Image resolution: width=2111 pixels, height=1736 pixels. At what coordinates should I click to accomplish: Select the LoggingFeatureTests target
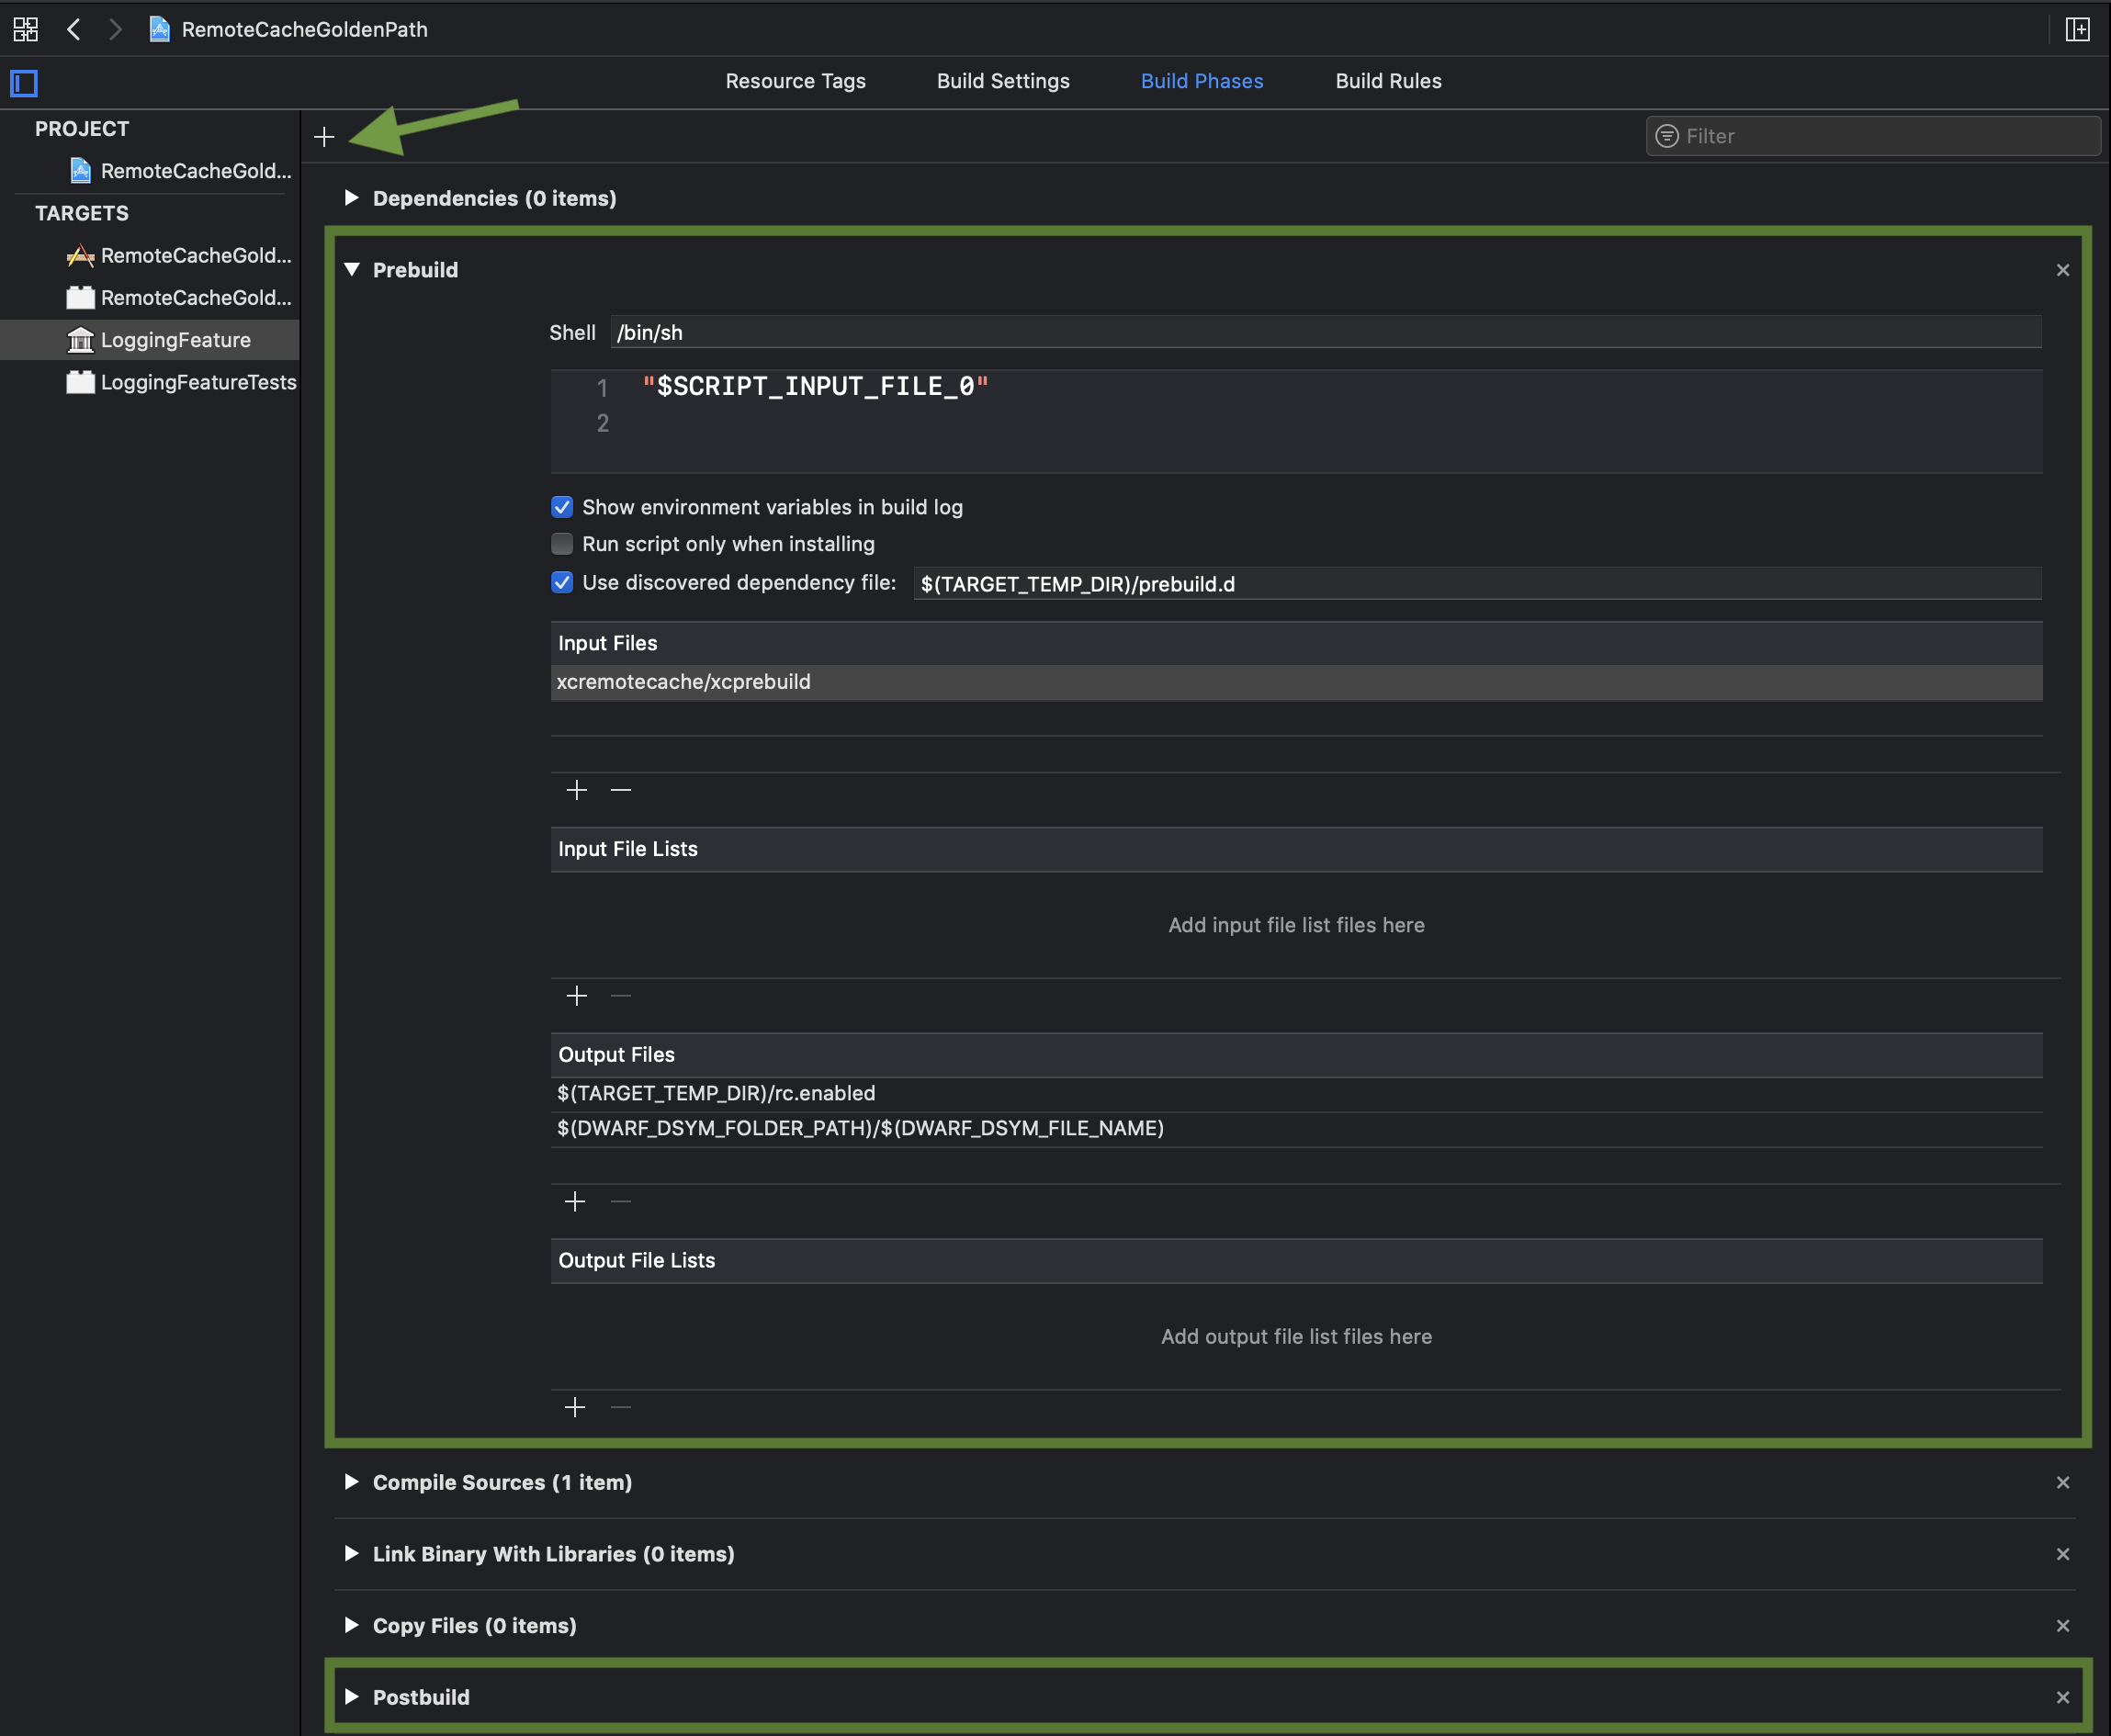point(198,382)
